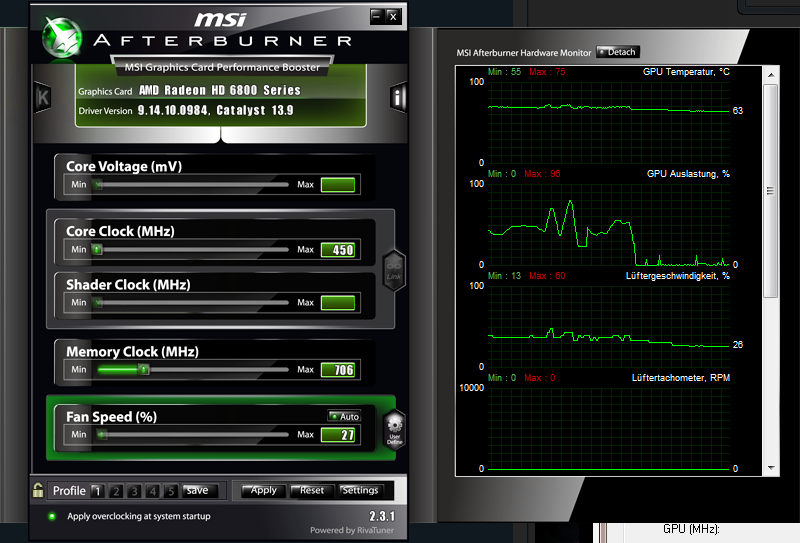Click the GPU (MHz) label
800x543 pixels.
[691, 529]
